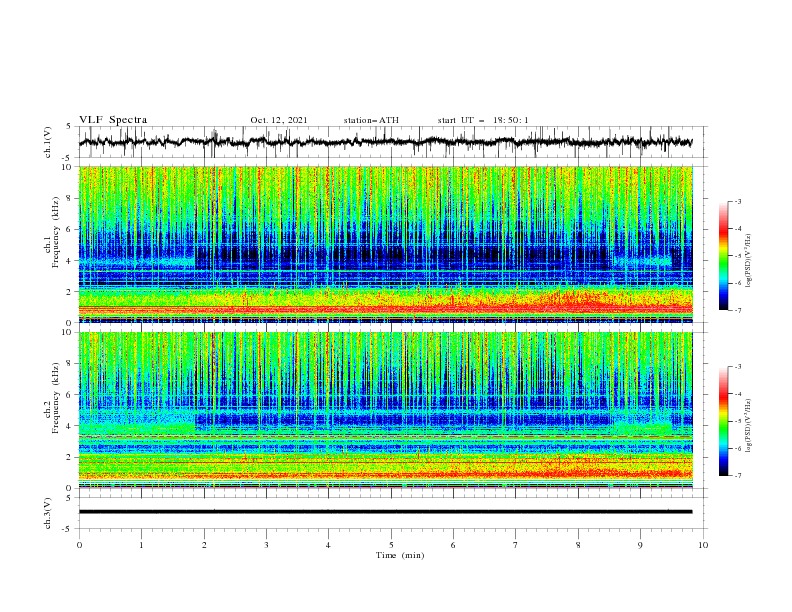Viewport: 792px width, 612px height.
Task: Click the time axis tick label "6"
Action: [453, 545]
